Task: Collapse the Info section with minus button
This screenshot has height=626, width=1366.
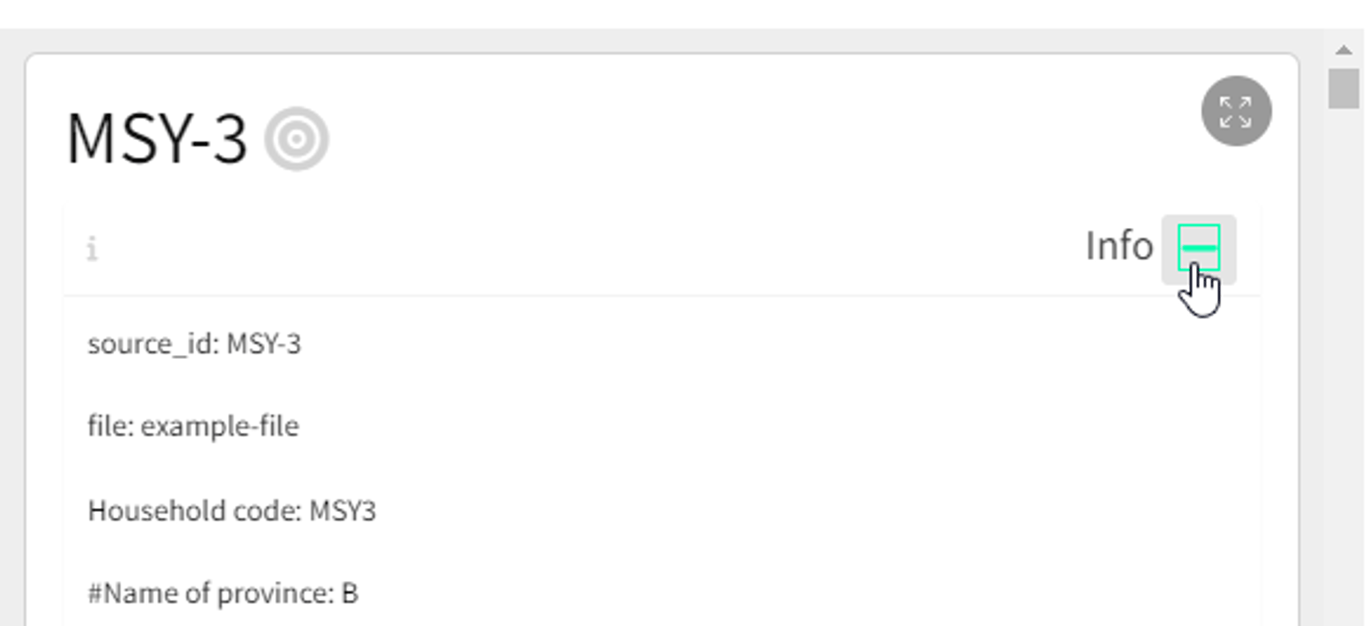Action: point(1198,248)
